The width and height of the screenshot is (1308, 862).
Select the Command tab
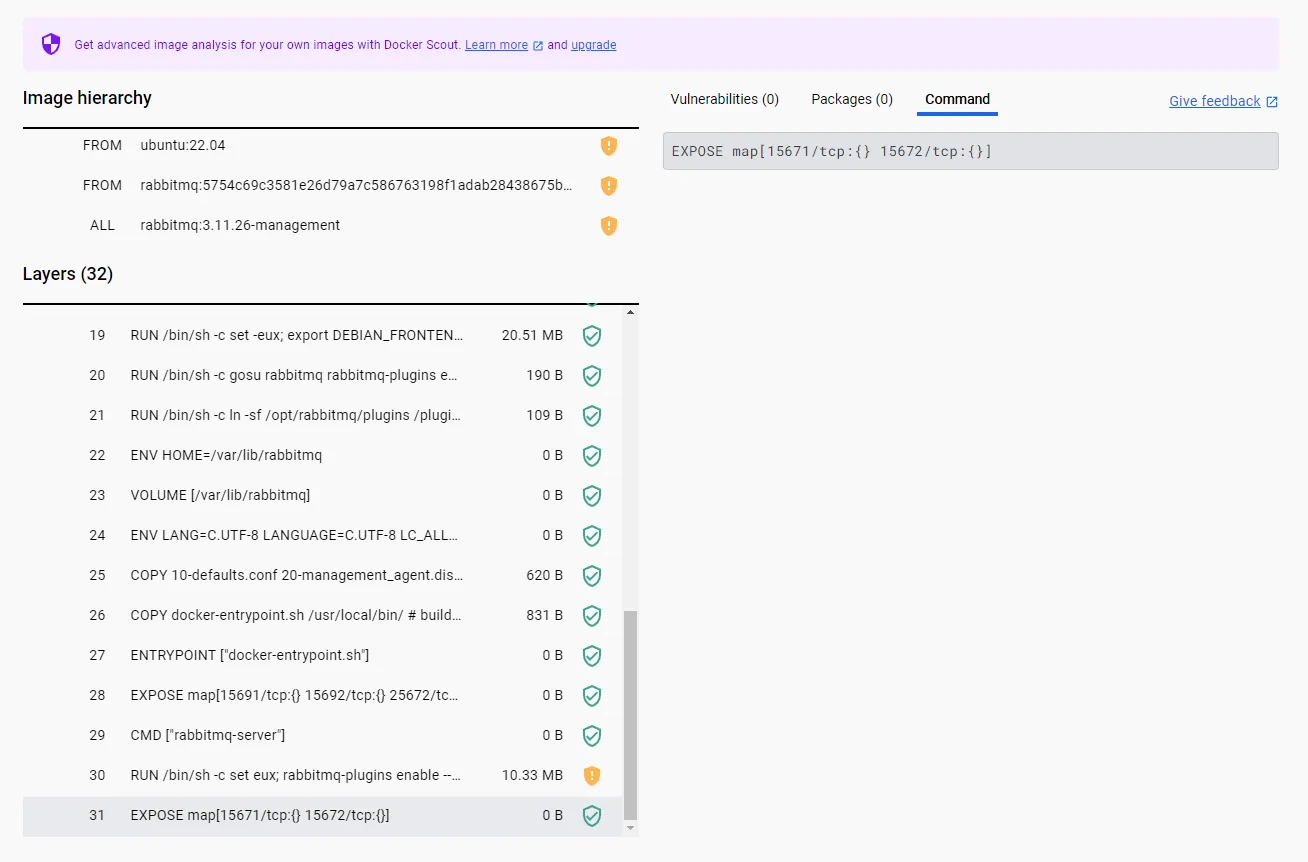click(956, 99)
